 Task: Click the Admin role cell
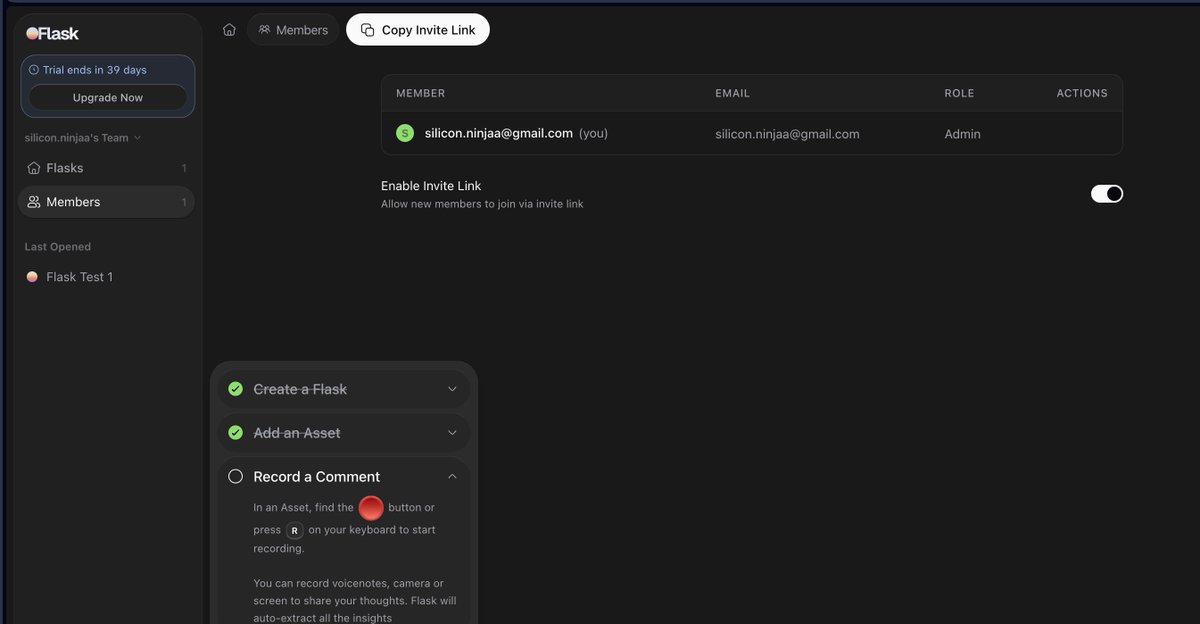[962, 134]
